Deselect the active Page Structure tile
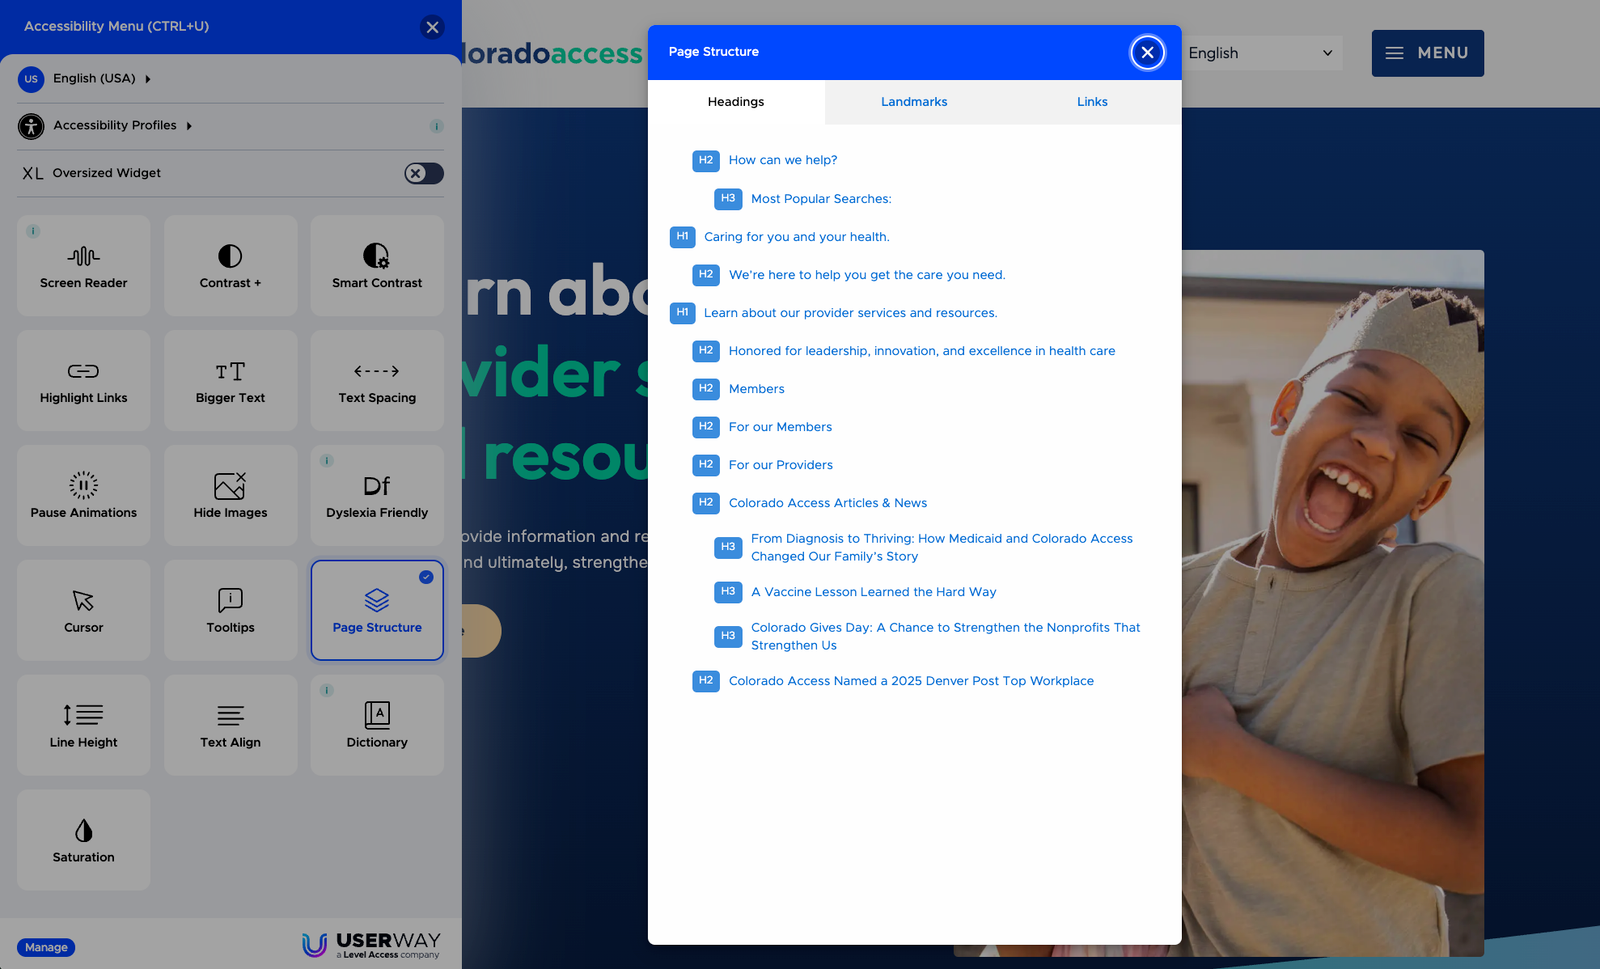1600x969 pixels. [377, 610]
